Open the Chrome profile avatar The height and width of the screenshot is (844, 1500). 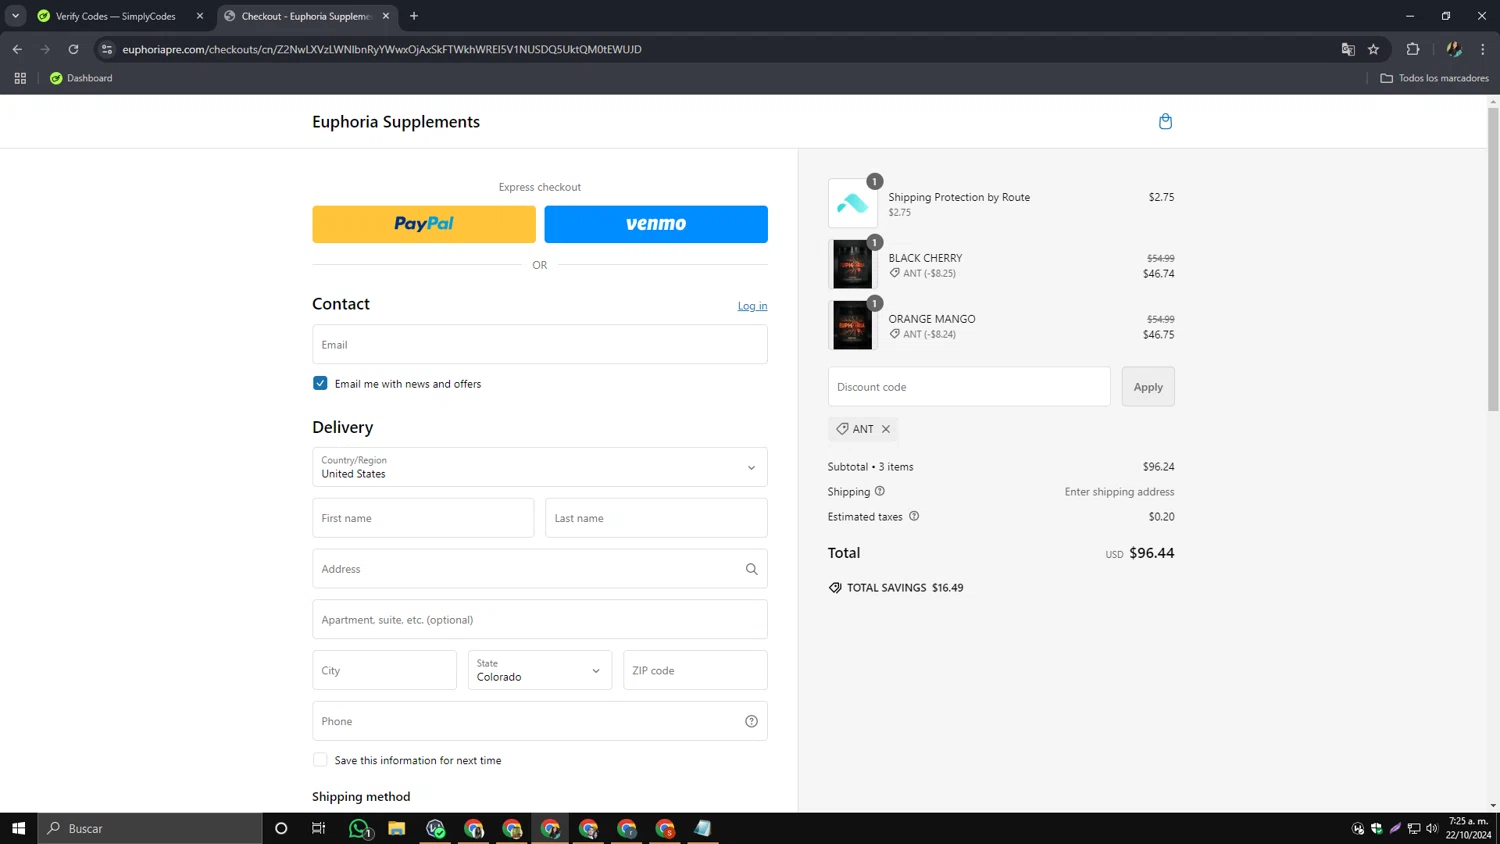click(1454, 49)
